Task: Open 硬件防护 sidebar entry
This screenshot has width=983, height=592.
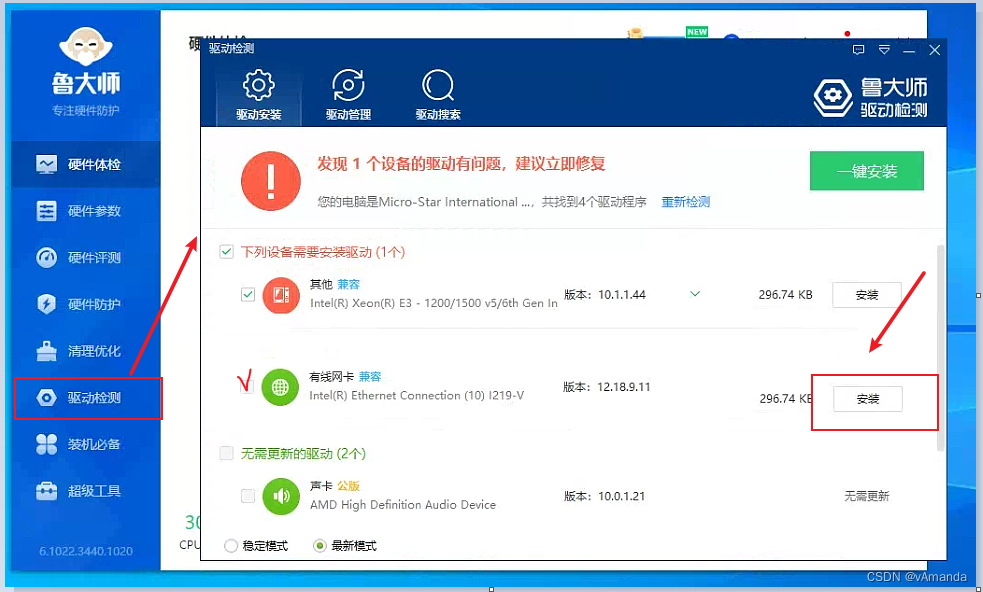Action: (86, 304)
